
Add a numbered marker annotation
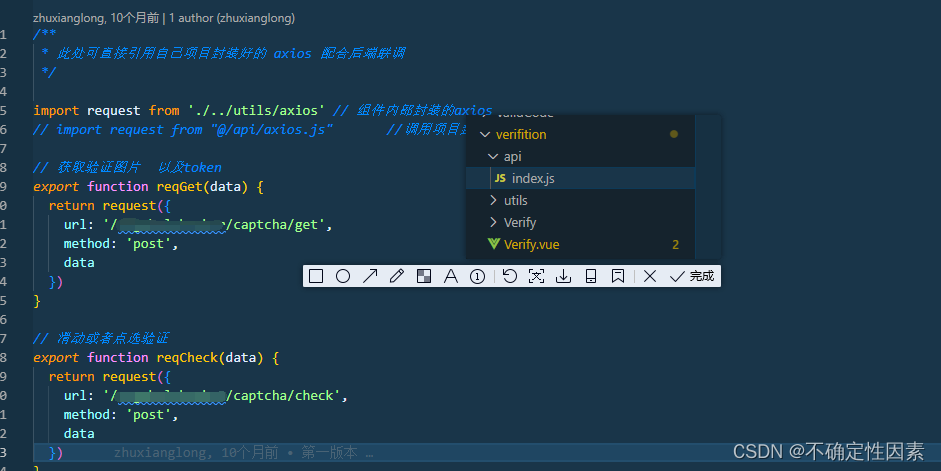(478, 276)
